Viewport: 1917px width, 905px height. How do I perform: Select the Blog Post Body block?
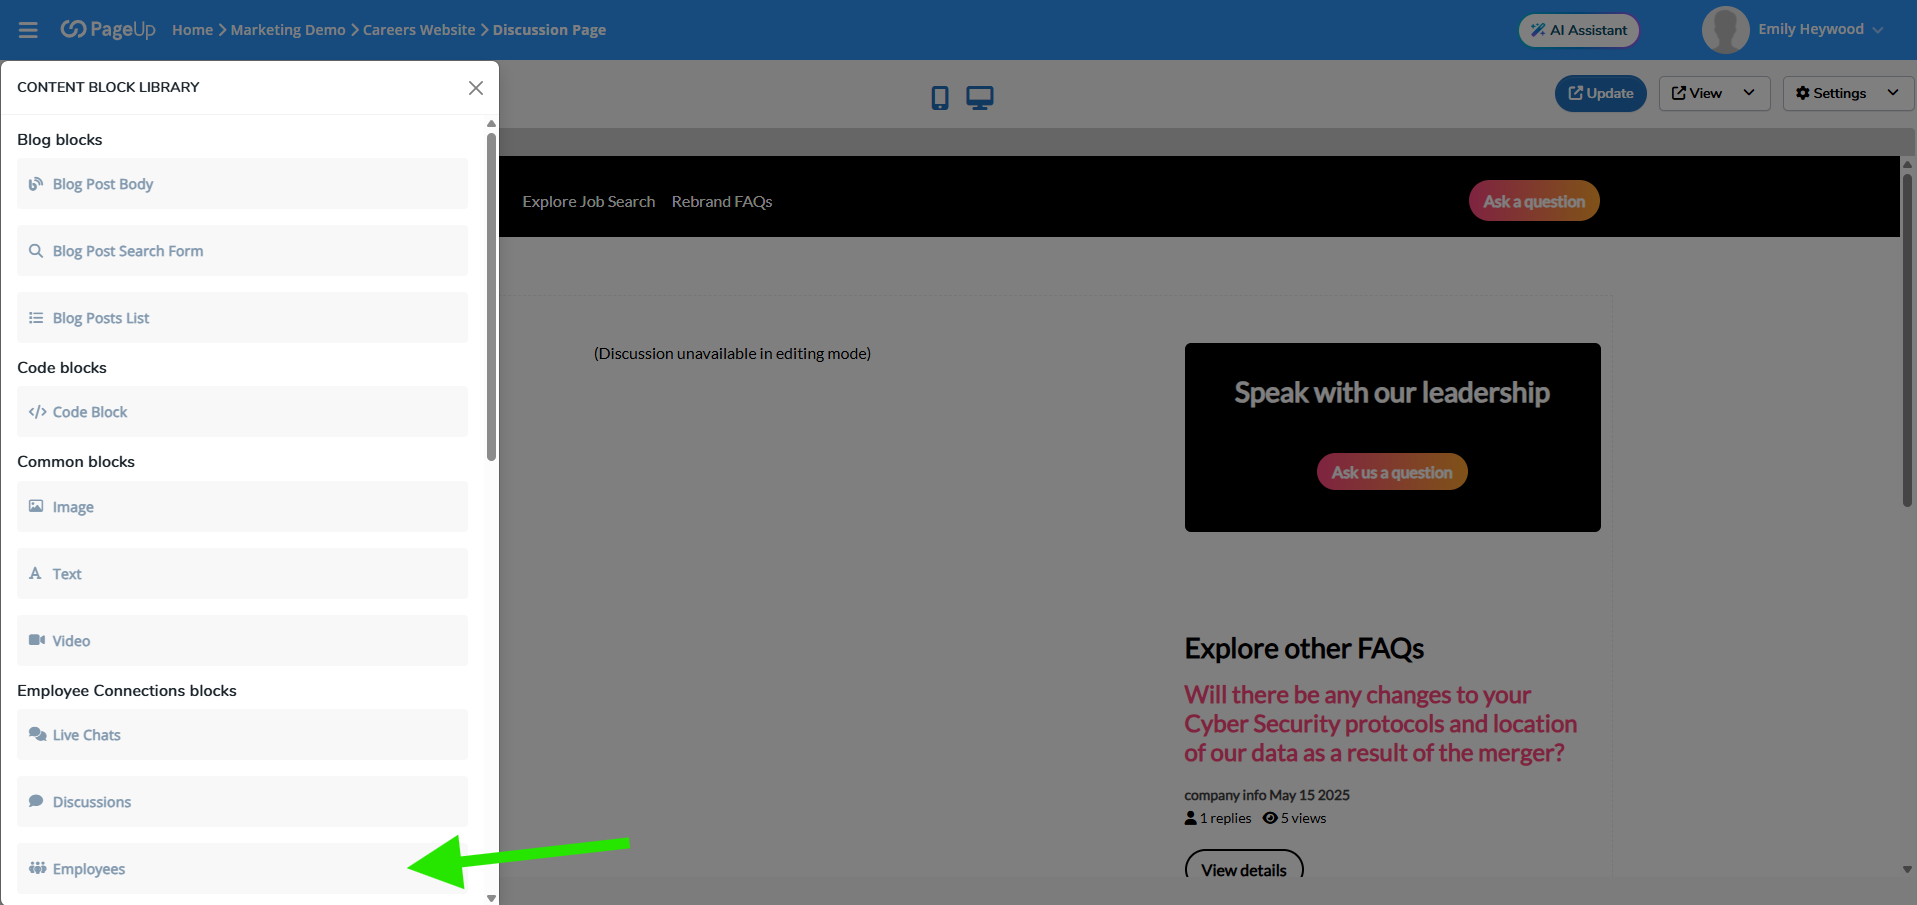pos(242,184)
